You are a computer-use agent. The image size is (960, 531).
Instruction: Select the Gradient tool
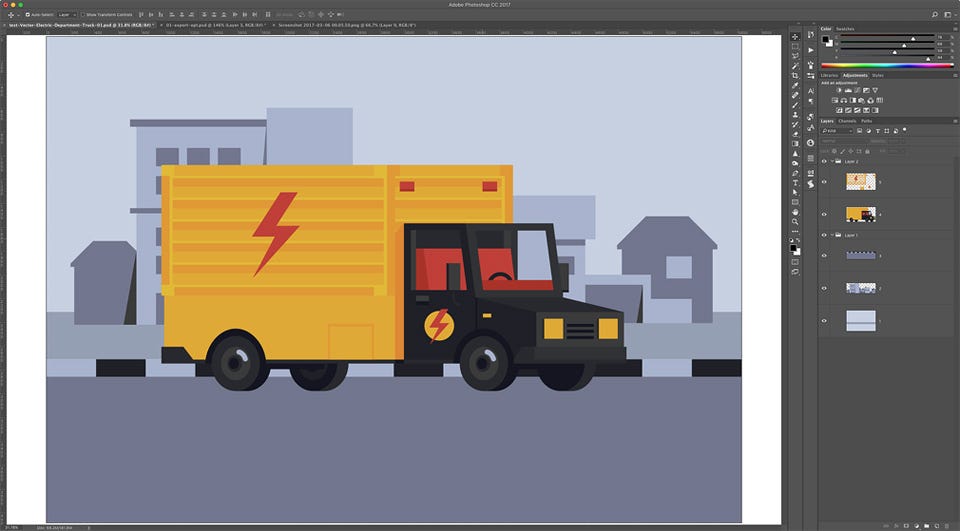[x=795, y=144]
